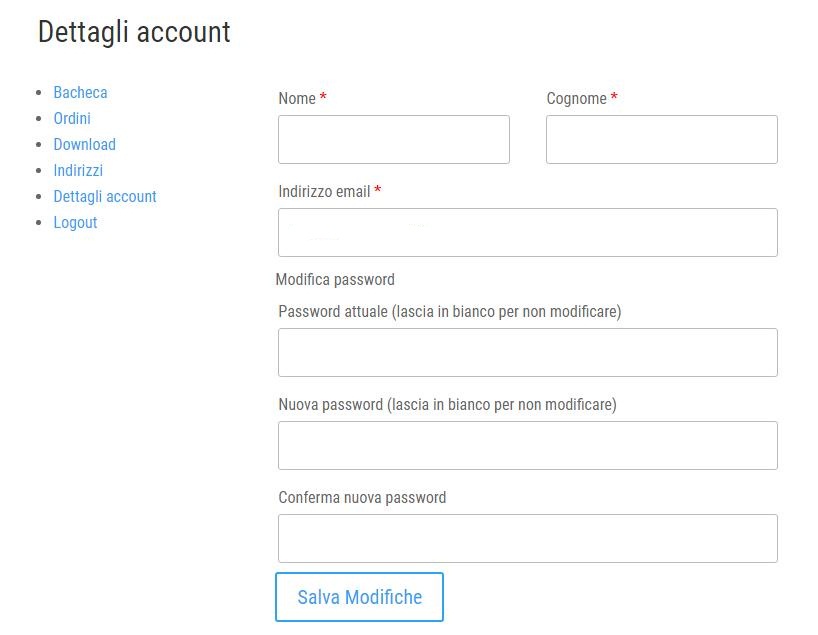Image resolution: width=818 pixels, height=635 pixels.
Task: Click the Nome field label
Action: 297,98
